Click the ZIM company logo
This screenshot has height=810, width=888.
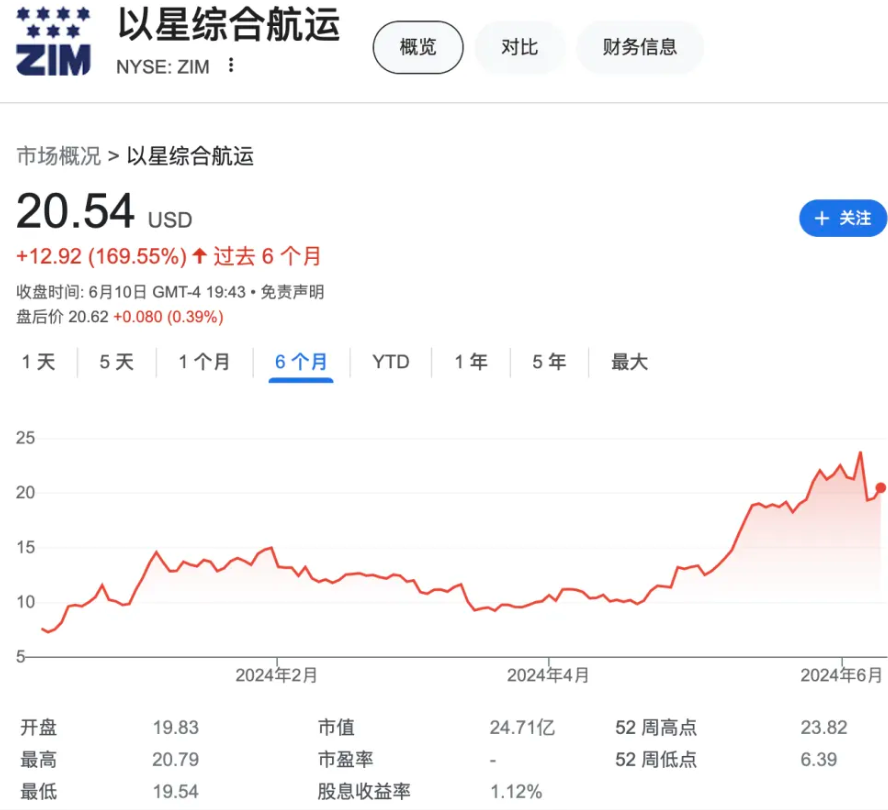coord(53,42)
